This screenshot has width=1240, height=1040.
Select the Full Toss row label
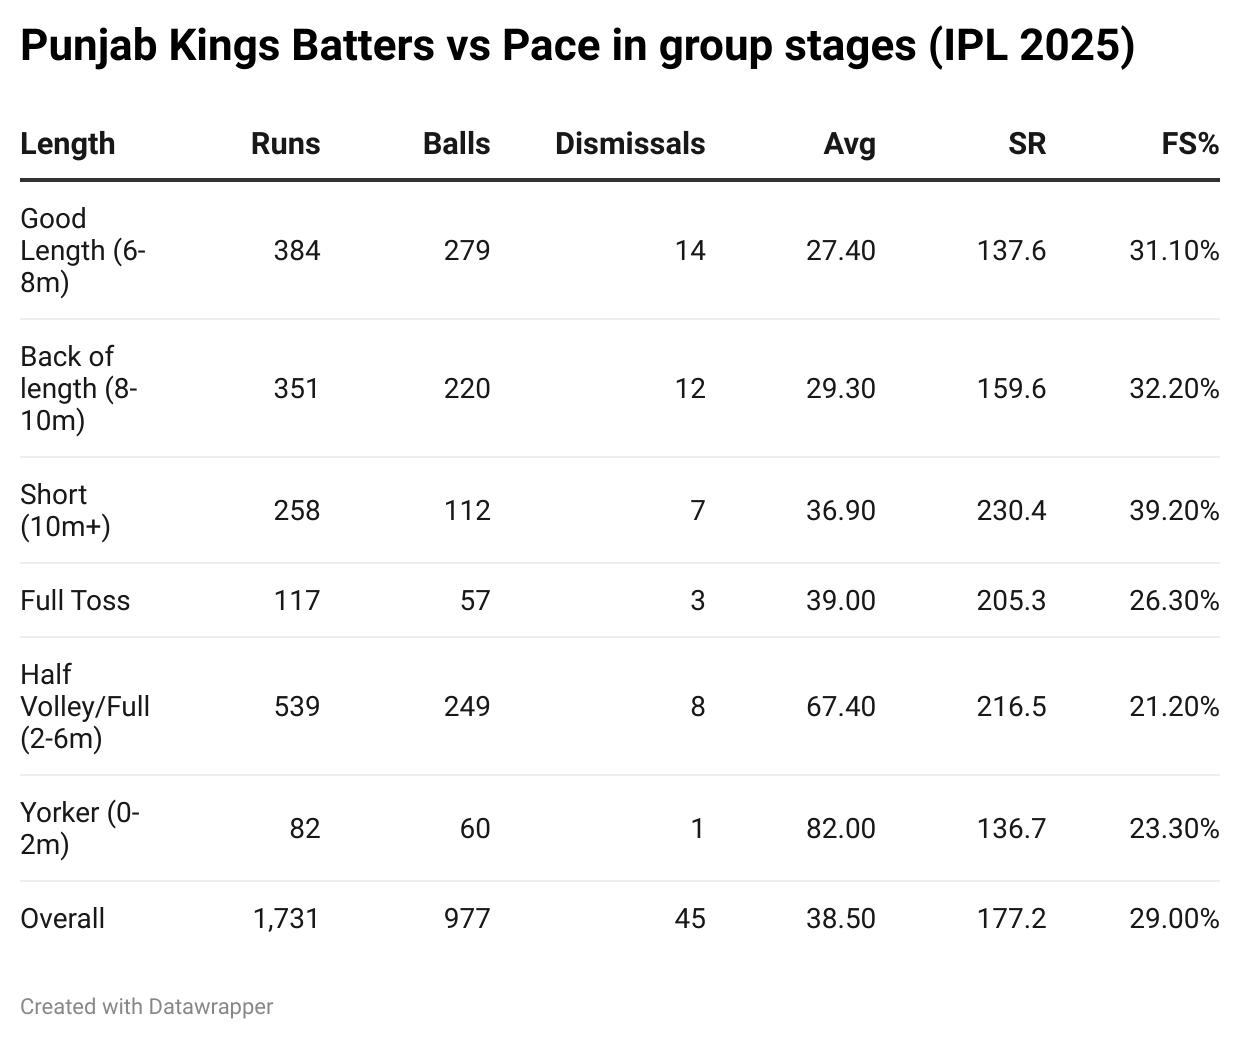point(75,600)
